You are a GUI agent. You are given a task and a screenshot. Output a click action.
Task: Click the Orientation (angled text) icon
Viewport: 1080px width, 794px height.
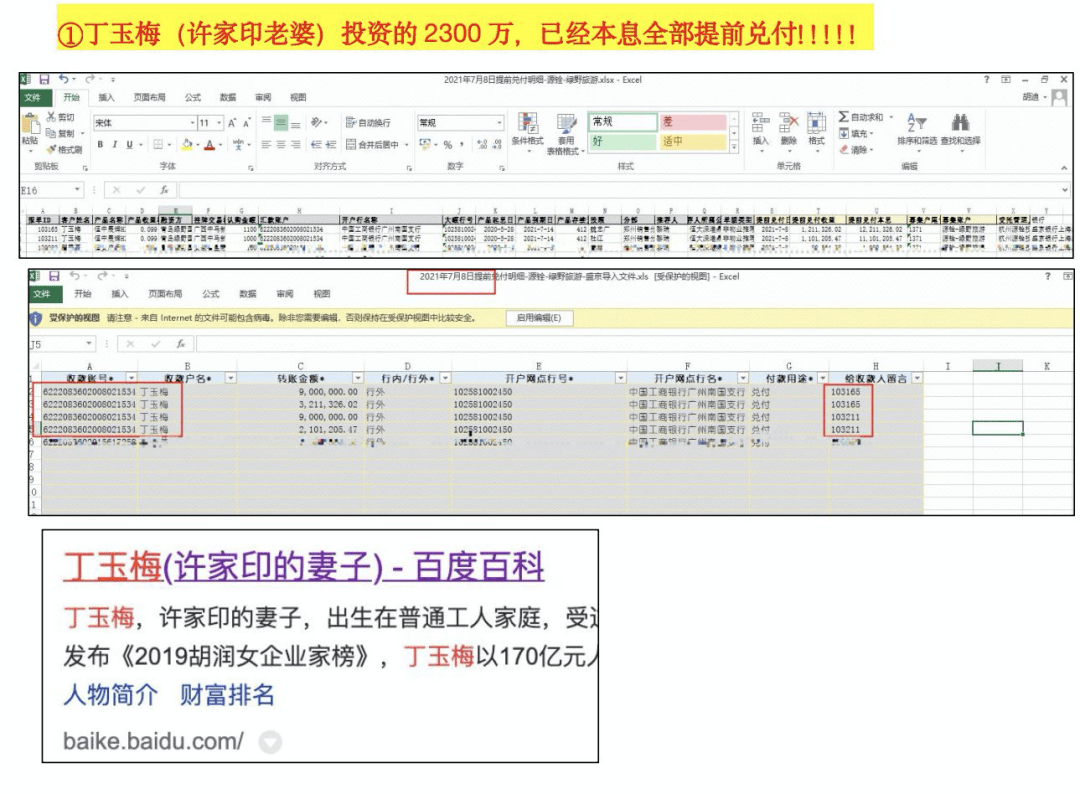point(316,123)
